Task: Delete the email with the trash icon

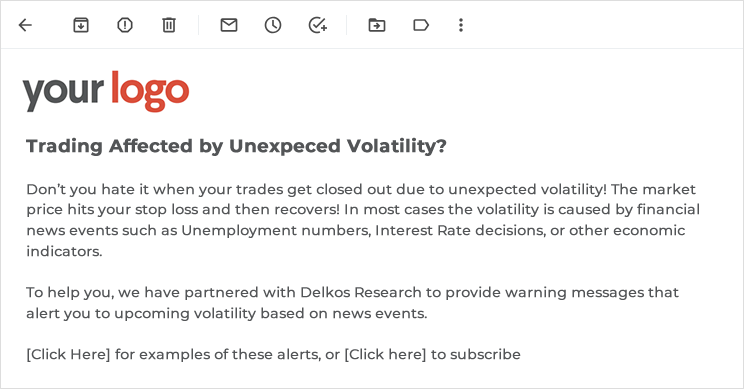Action: 169,25
